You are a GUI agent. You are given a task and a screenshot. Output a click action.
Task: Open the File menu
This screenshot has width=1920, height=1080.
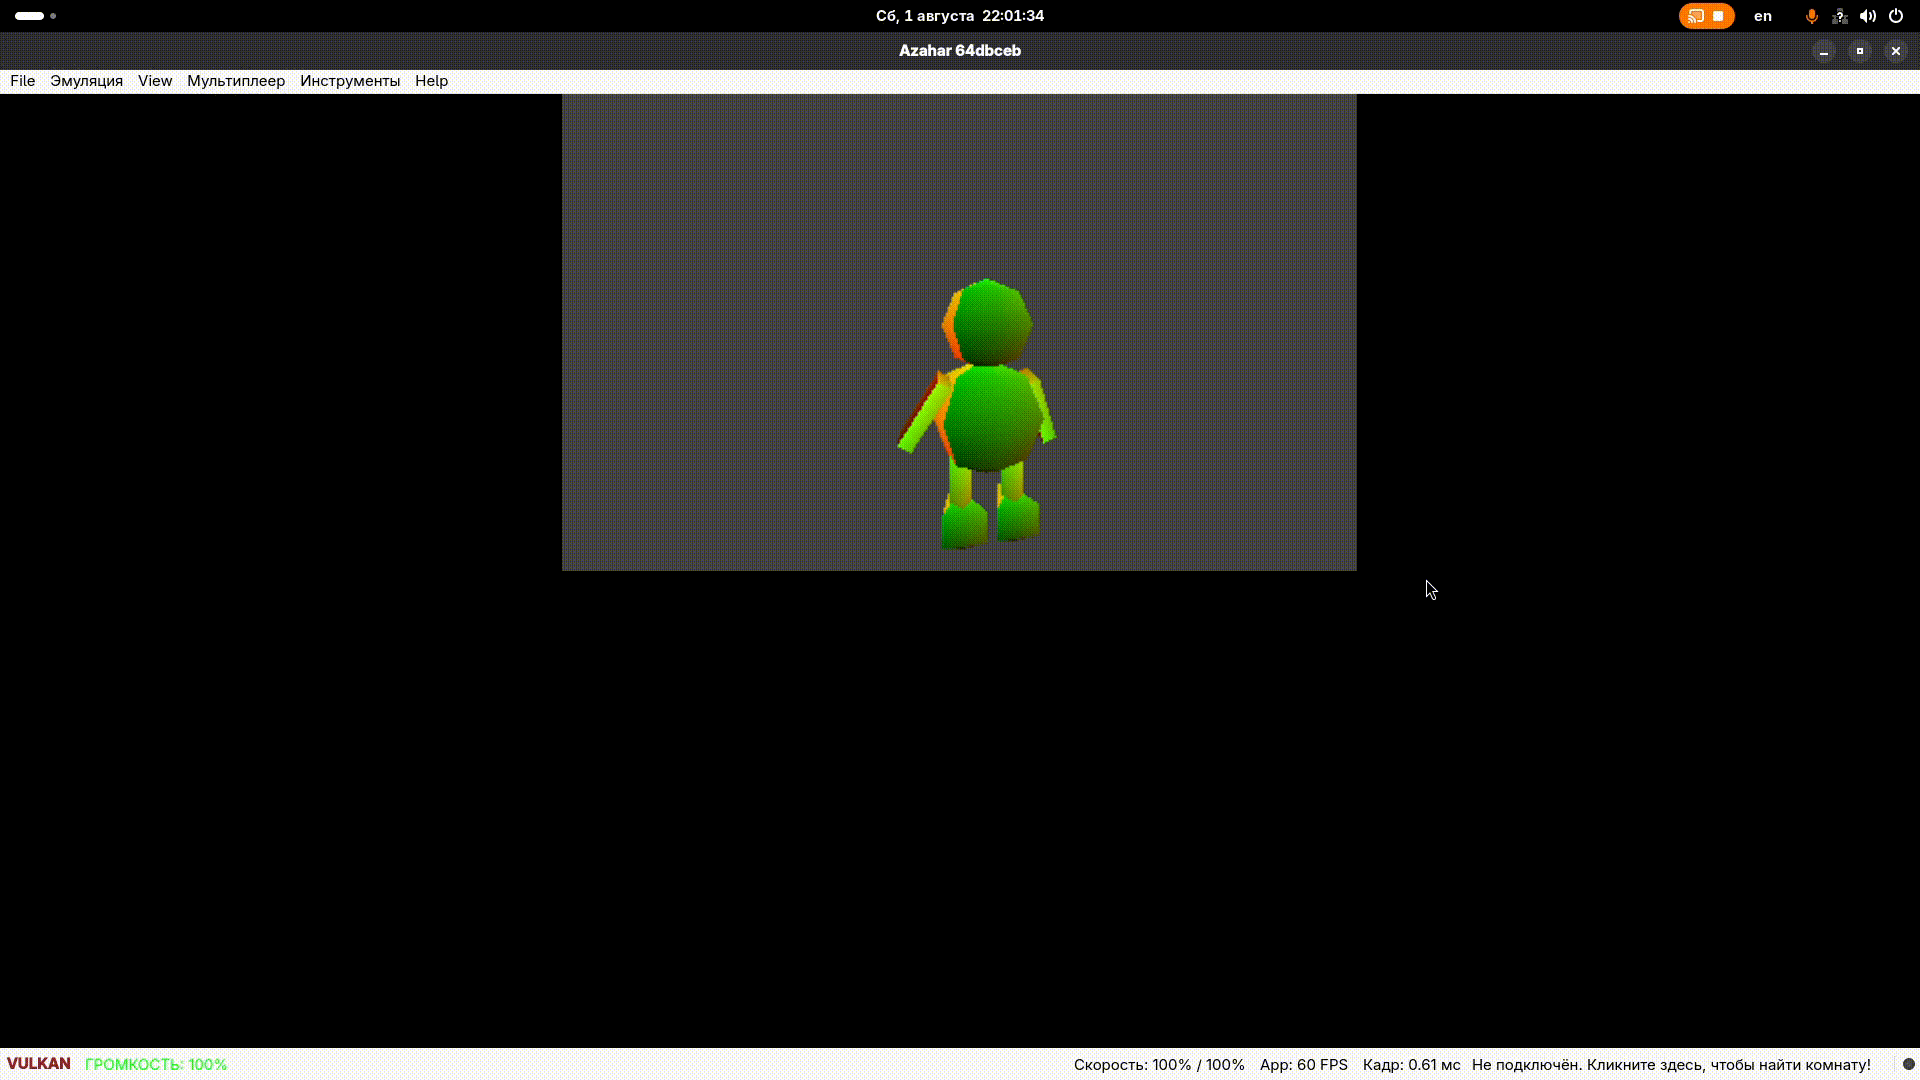coord(22,81)
